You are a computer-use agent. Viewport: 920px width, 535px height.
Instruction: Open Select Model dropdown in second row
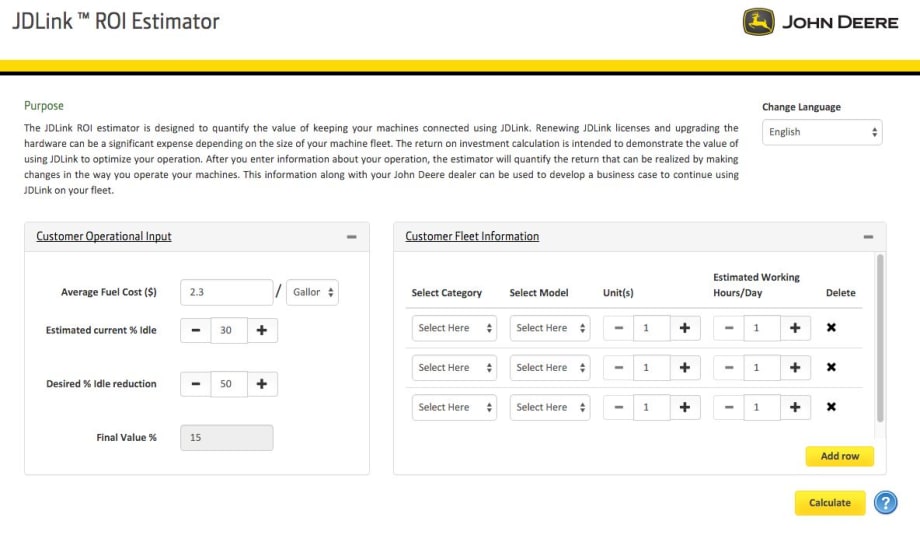point(550,368)
